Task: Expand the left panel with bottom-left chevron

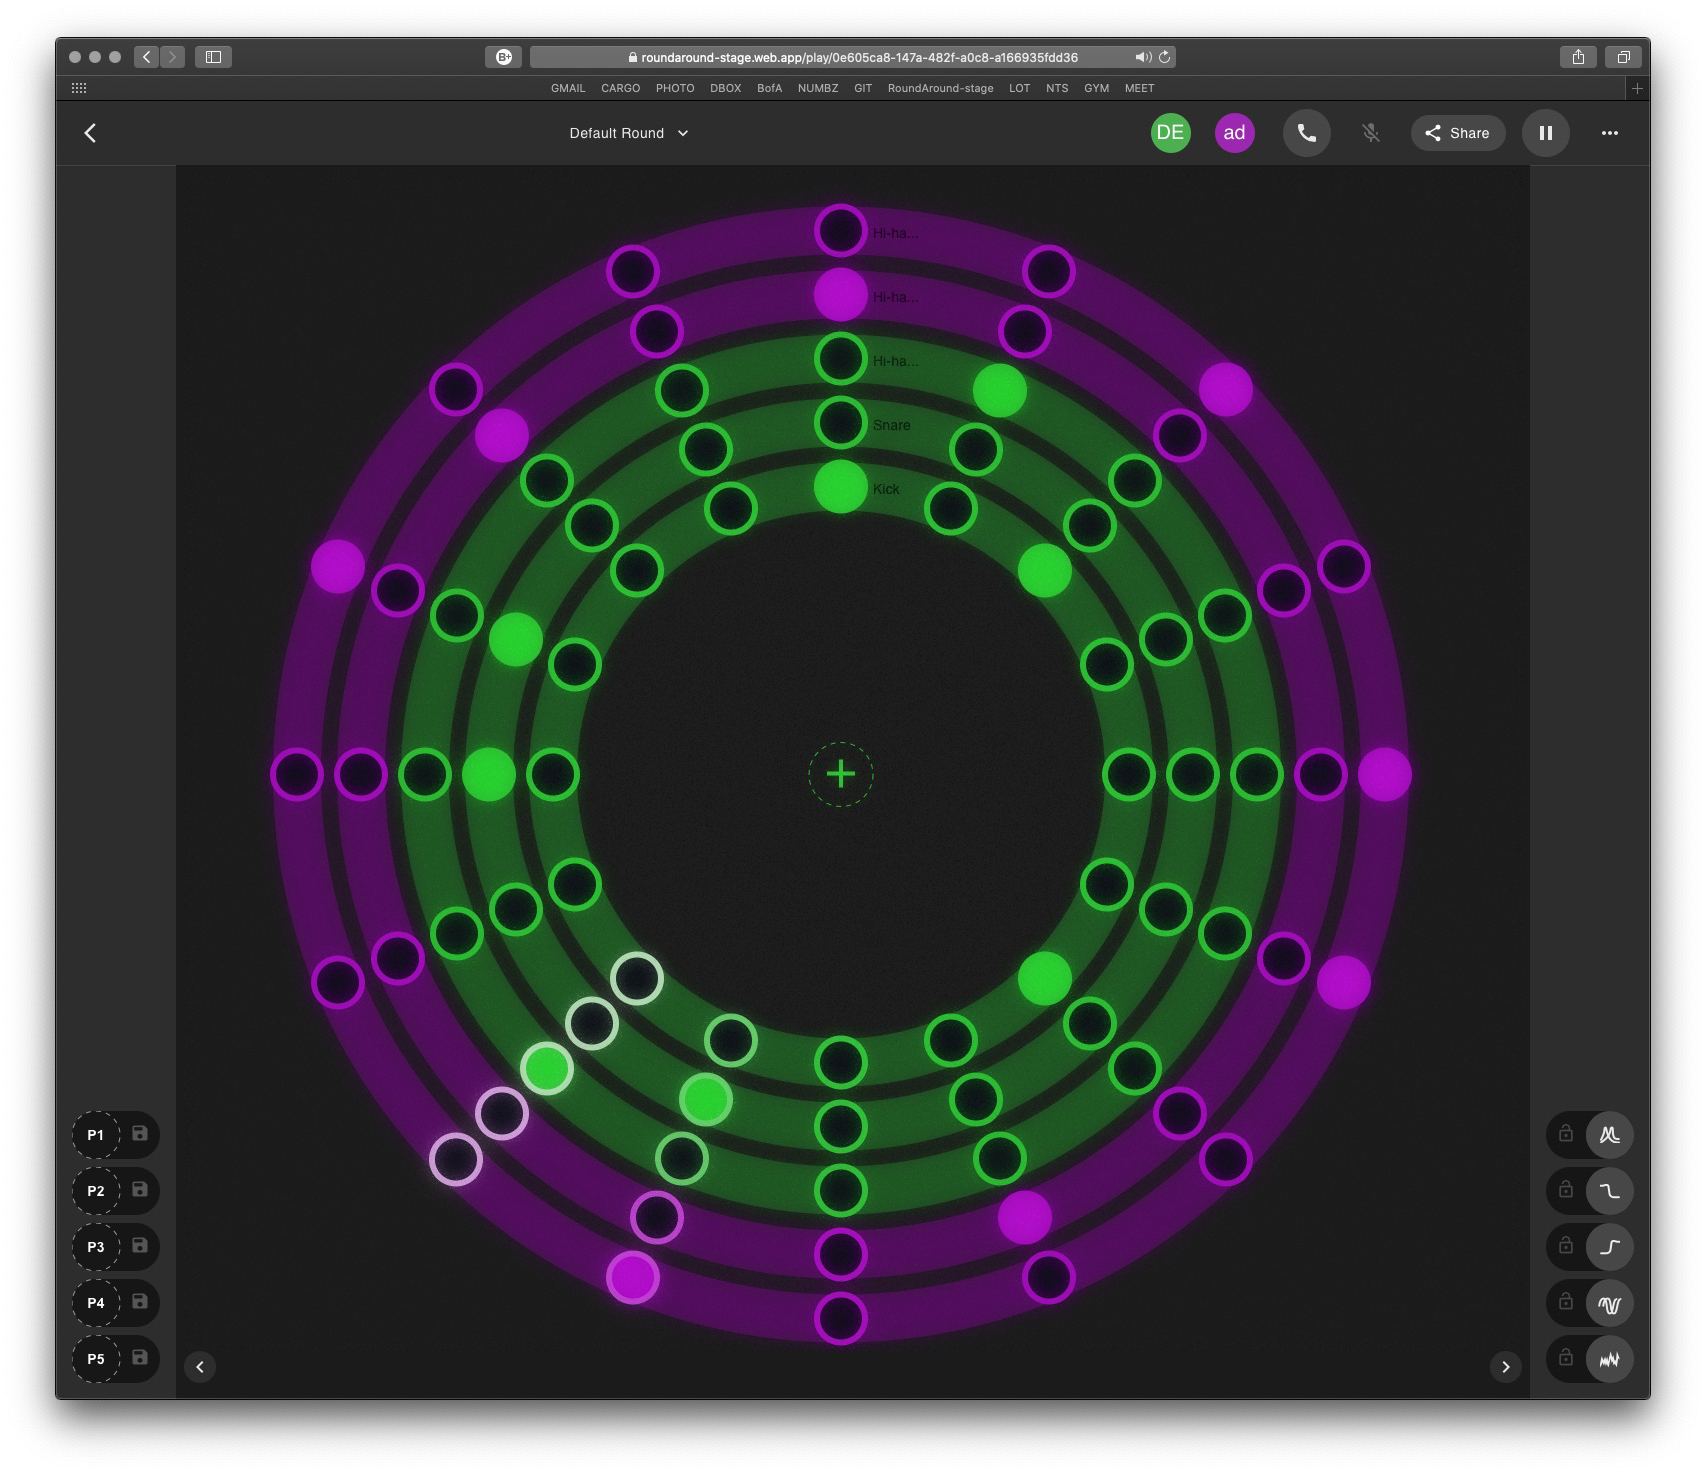Action: click(x=200, y=1367)
